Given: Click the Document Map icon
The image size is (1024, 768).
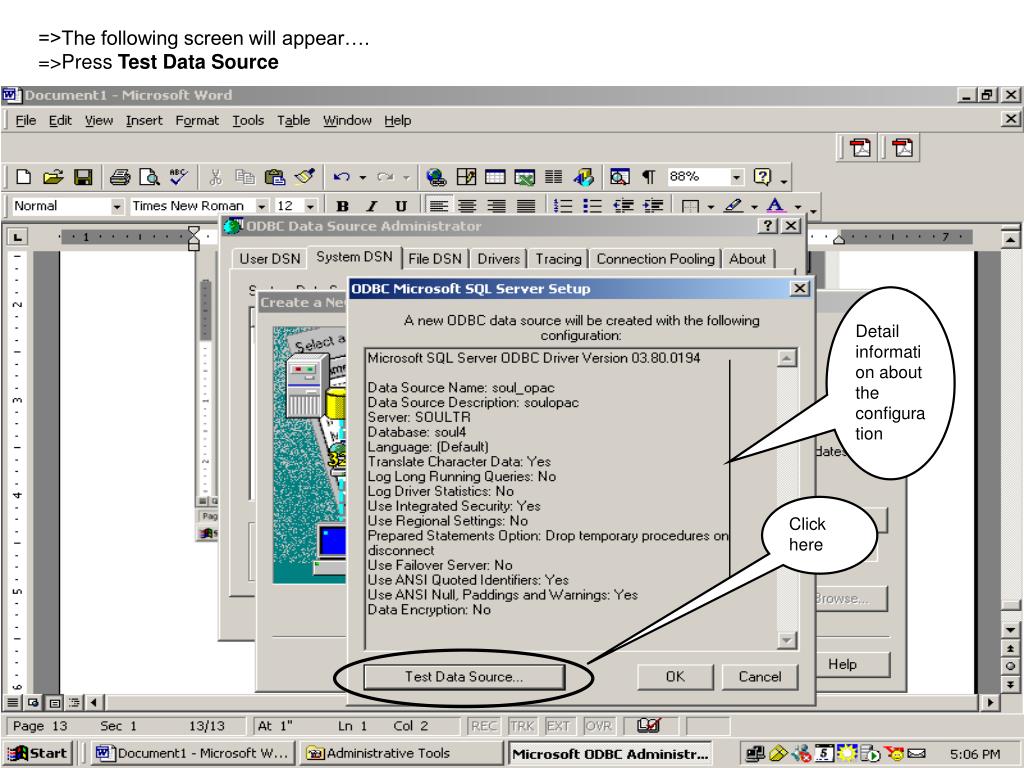Looking at the screenshot, I should tap(620, 177).
